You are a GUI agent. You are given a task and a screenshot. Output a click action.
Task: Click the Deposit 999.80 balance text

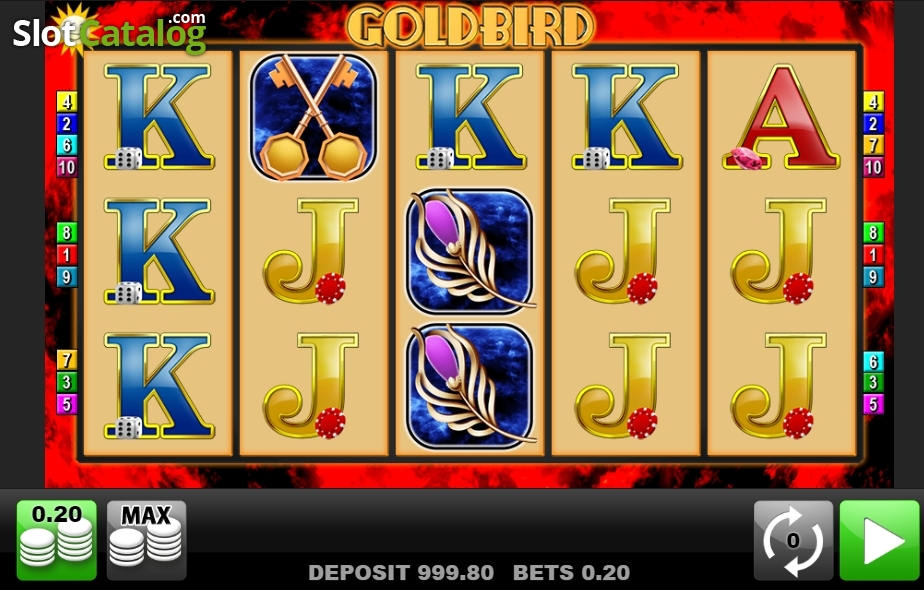(401, 572)
